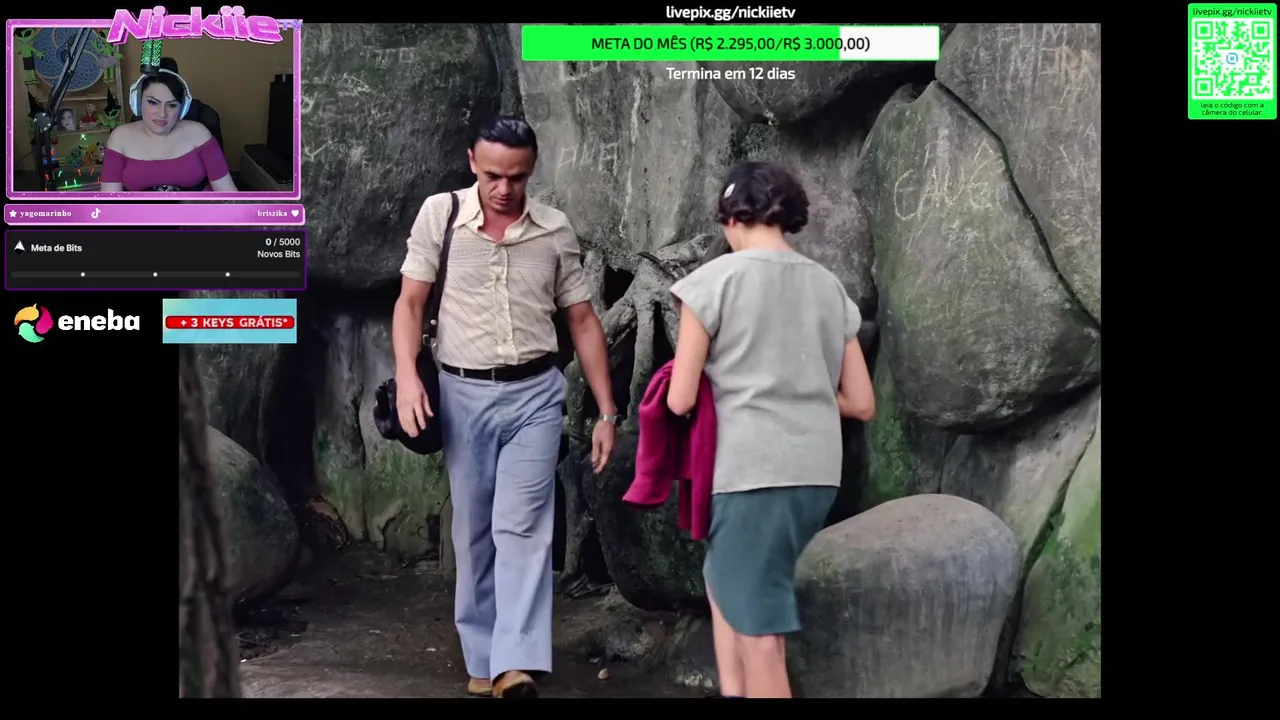Click the '+ 3 KEYS GRÁTIS' banner

pyautogui.click(x=229, y=321)
